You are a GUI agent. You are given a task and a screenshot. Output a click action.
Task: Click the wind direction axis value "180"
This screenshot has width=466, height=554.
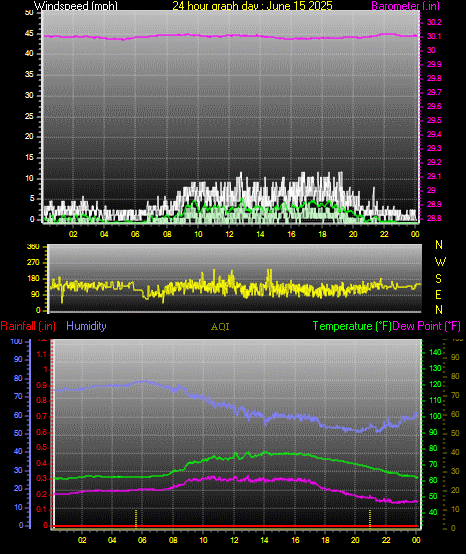point(33,279)
